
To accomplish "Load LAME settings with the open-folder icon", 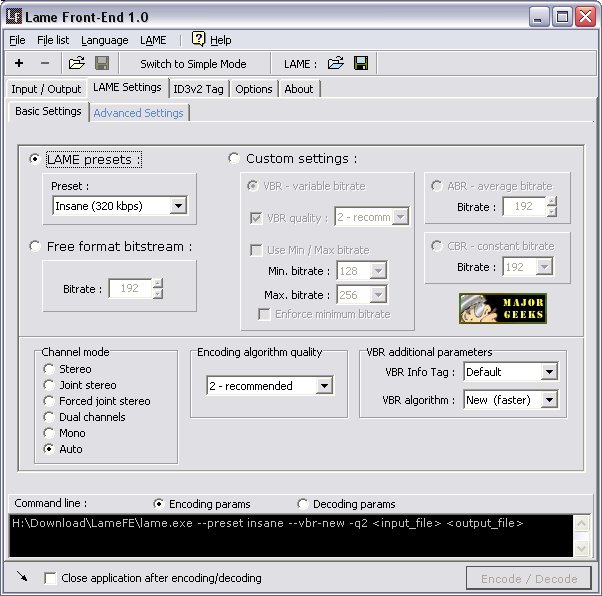I will [336, 63].
